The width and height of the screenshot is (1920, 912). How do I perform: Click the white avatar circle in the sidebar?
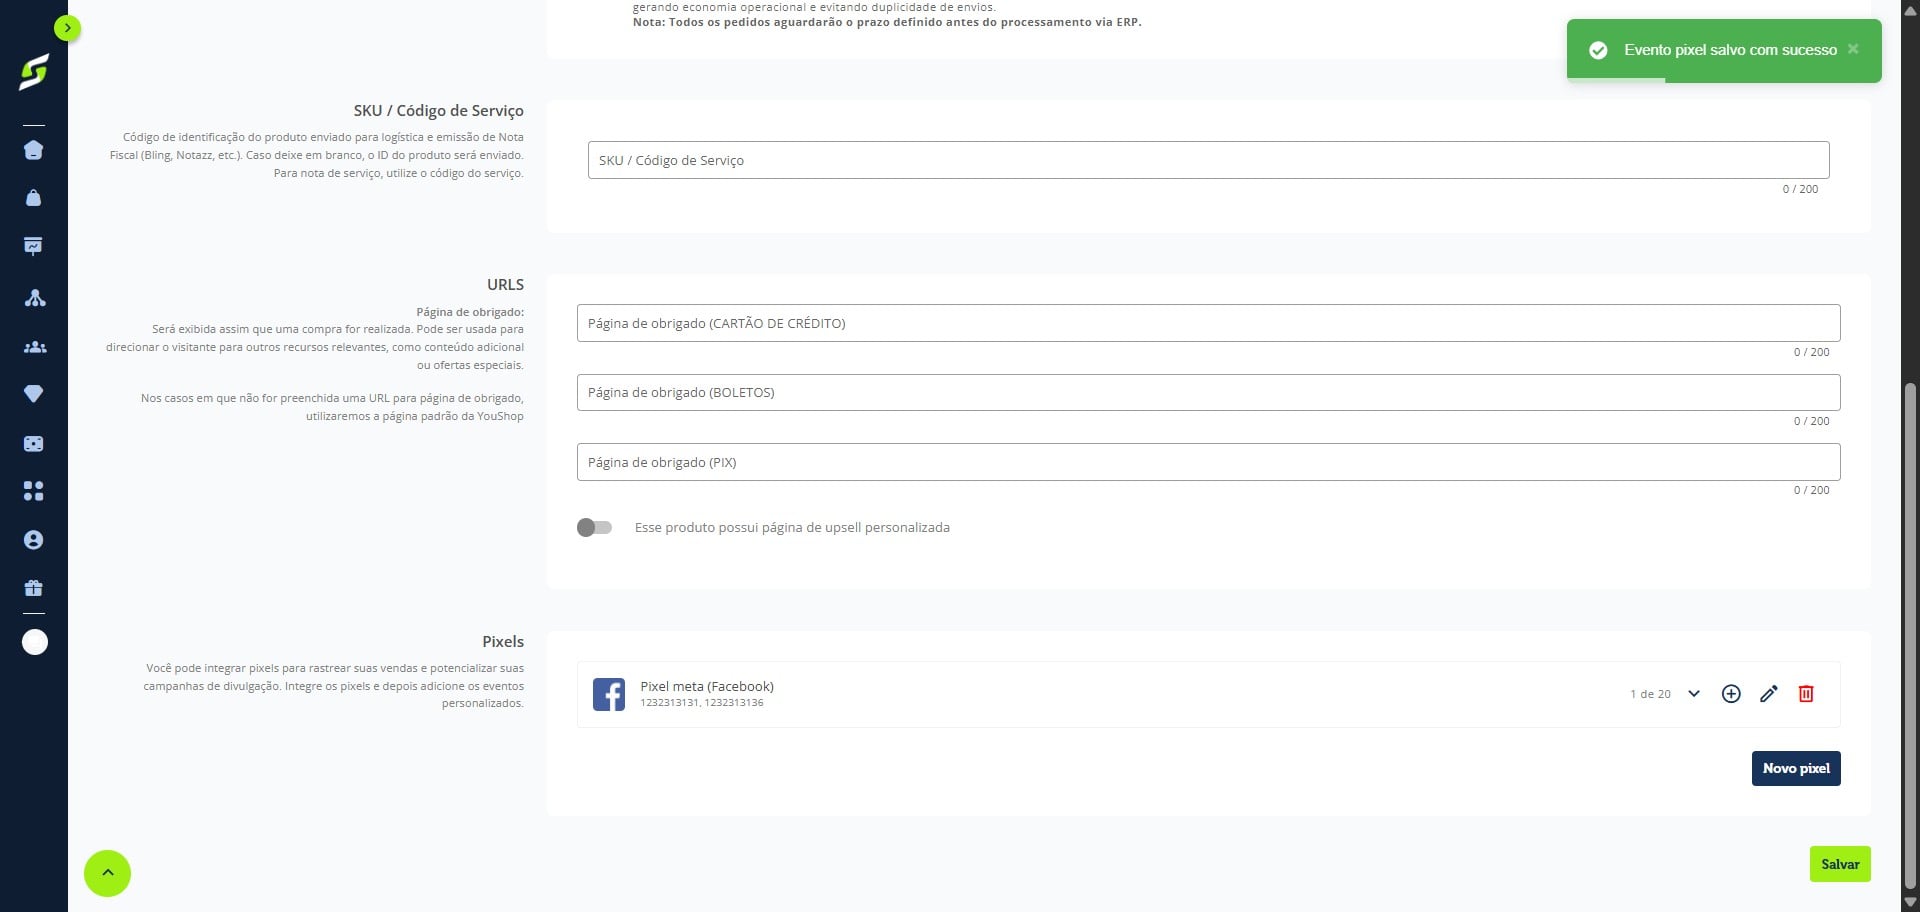coord(35,642)
